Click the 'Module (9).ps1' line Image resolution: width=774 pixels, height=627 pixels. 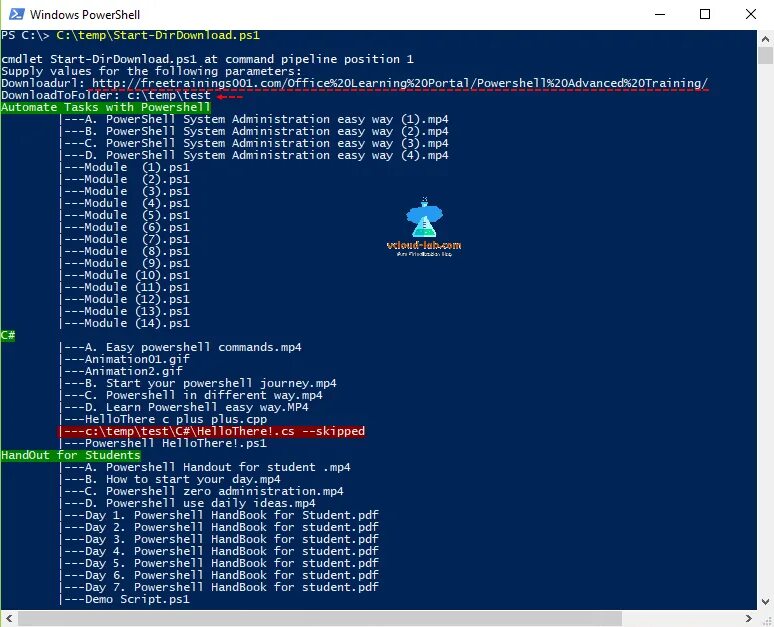(137, 263)
